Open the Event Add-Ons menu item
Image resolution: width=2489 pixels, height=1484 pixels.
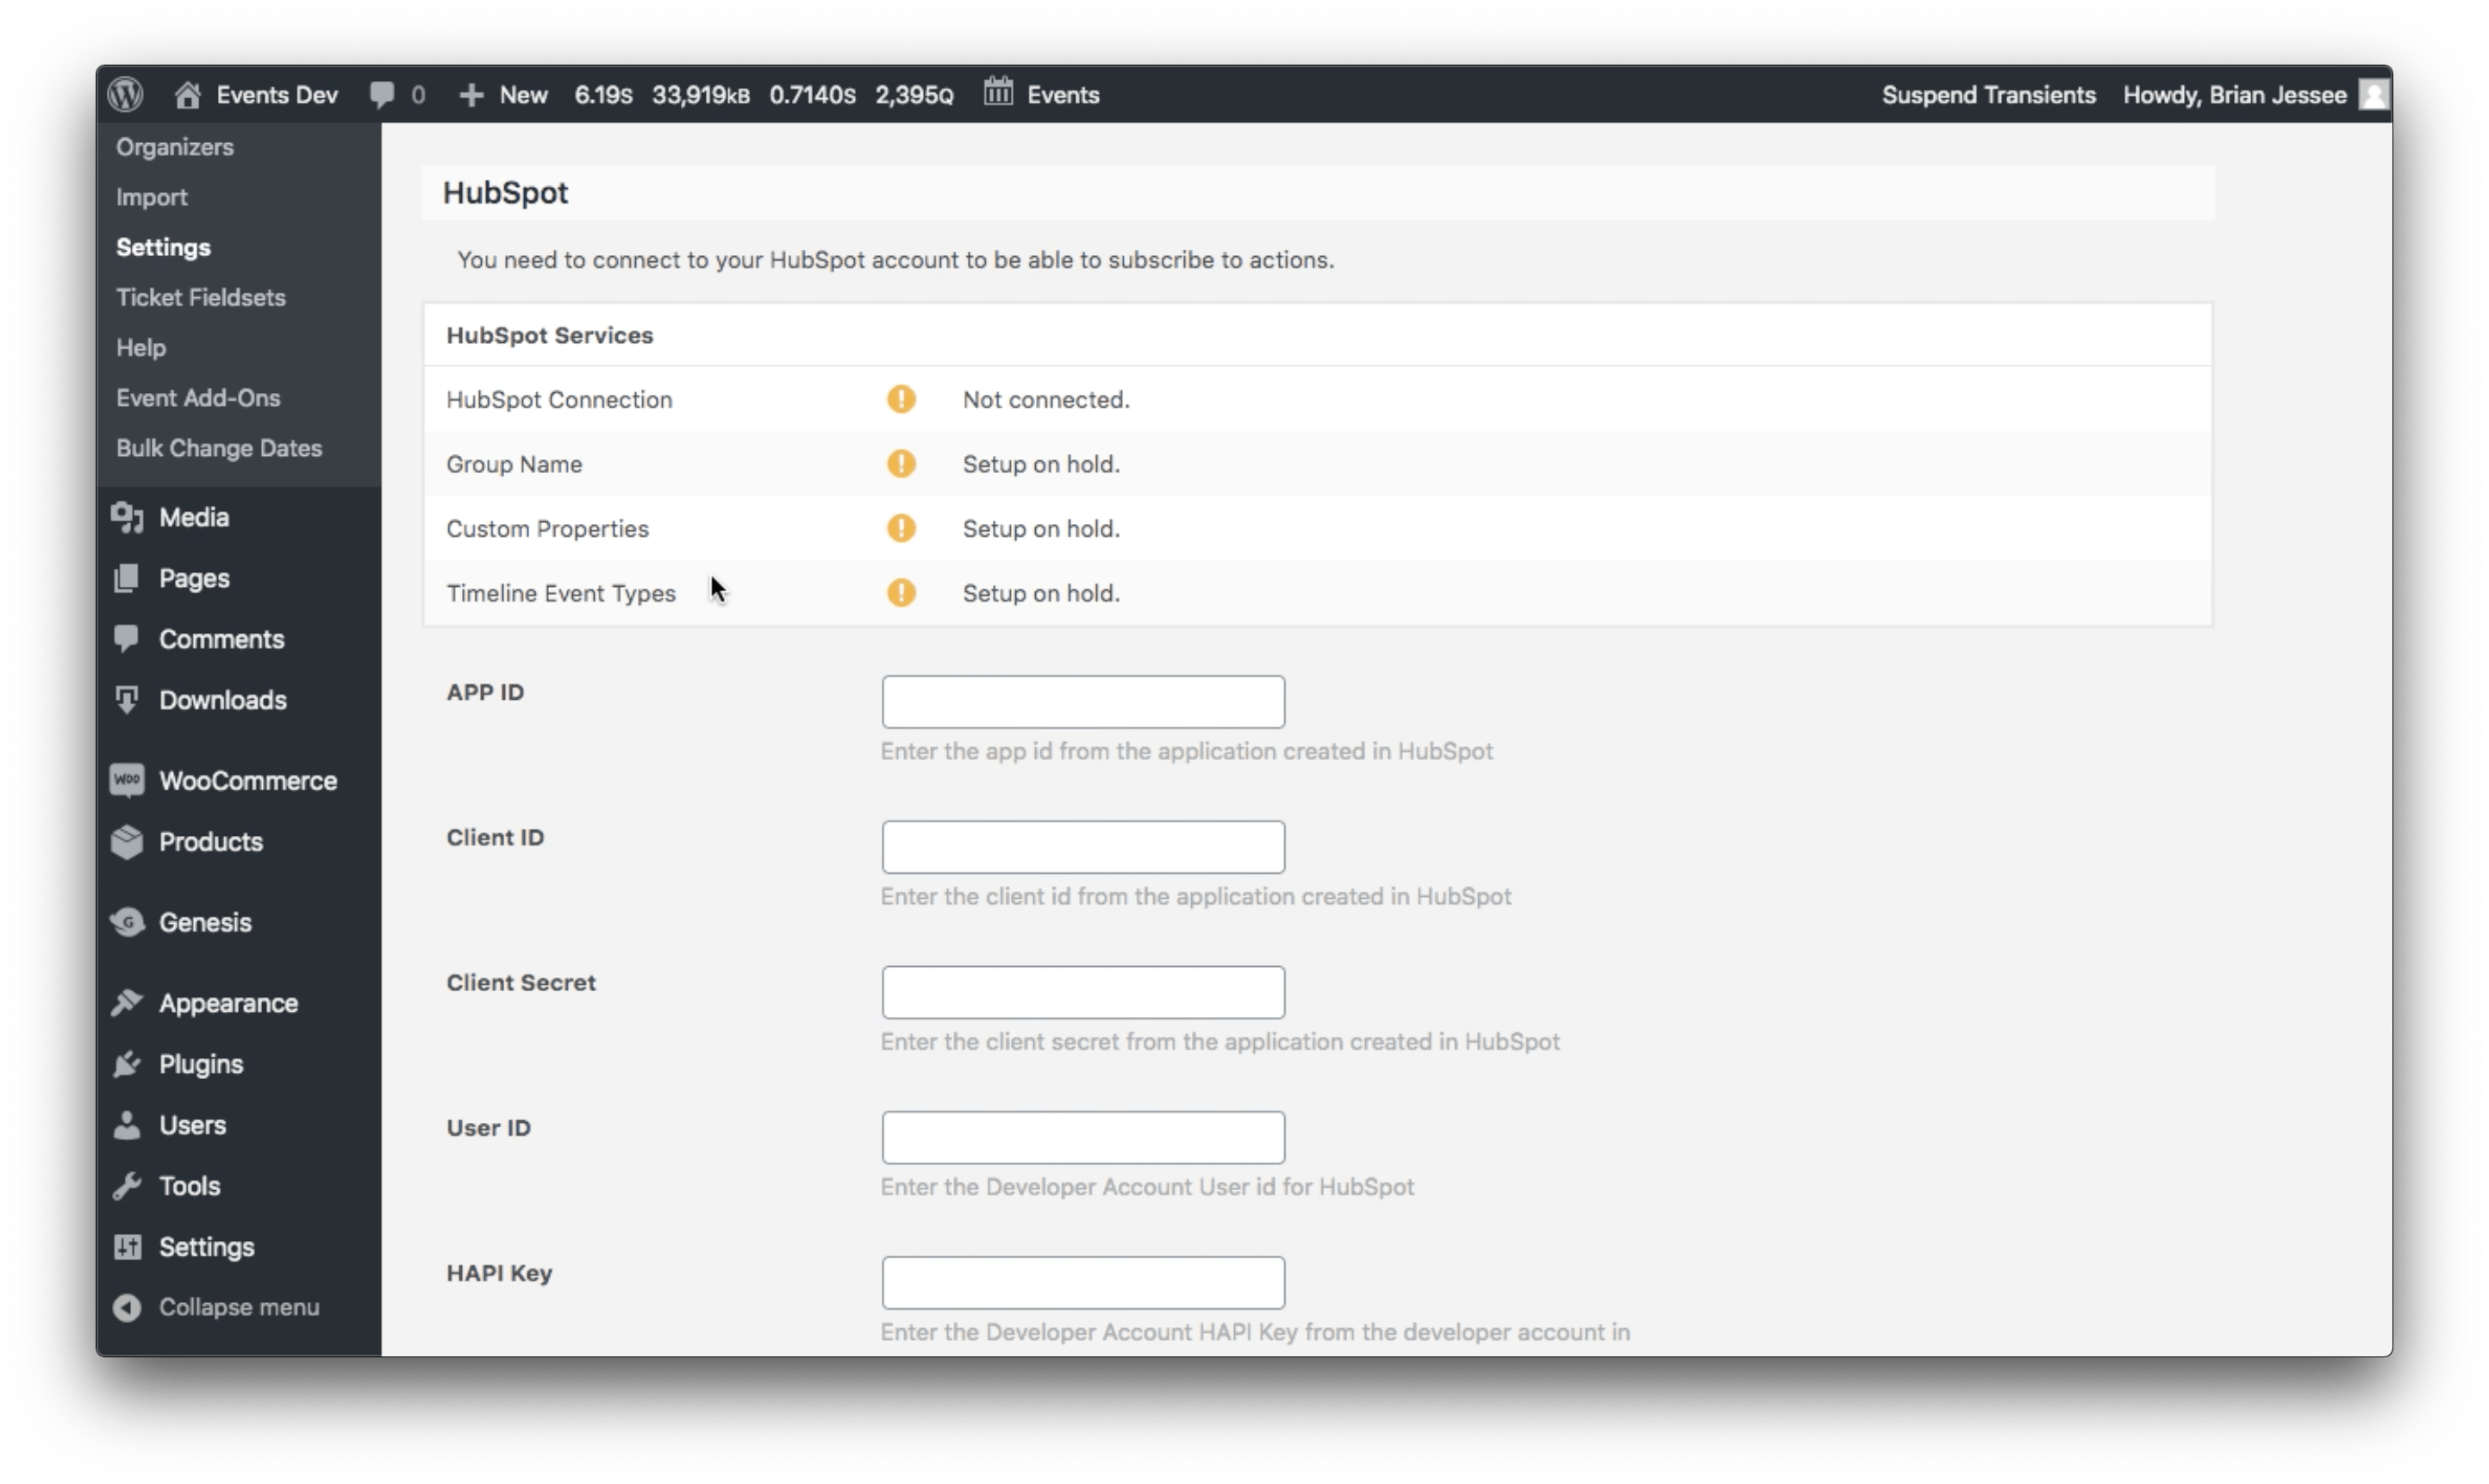click(x=197, y=397)
